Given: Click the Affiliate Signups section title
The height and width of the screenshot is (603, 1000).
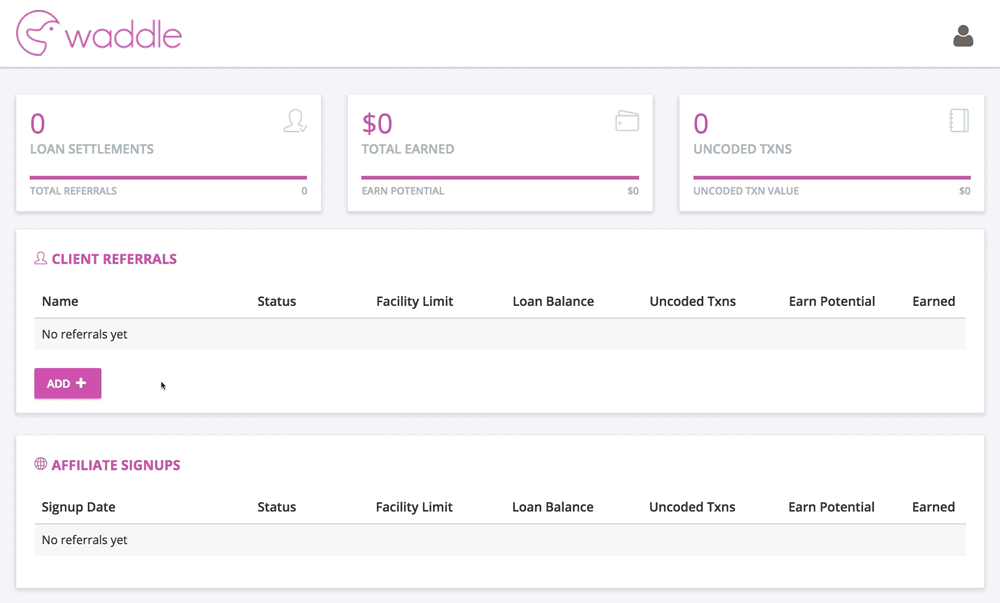Looking at the screenshot, I should [116, 465].
